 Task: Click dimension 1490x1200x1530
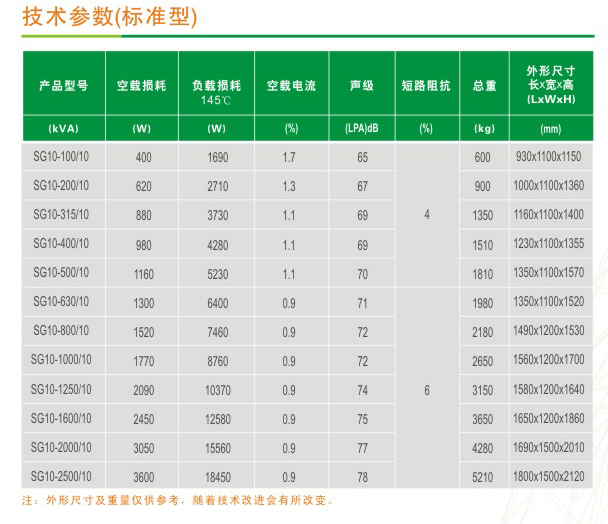[549, 330]
